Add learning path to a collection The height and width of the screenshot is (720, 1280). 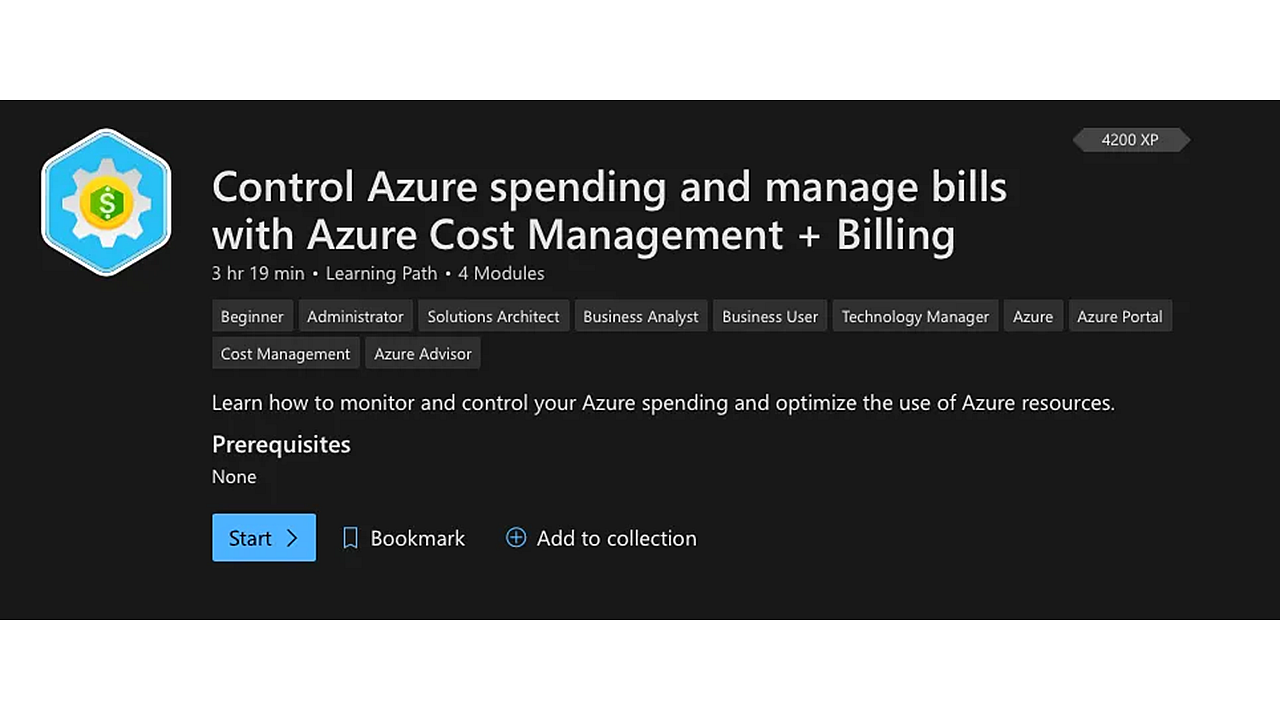(x=601, y=538)
